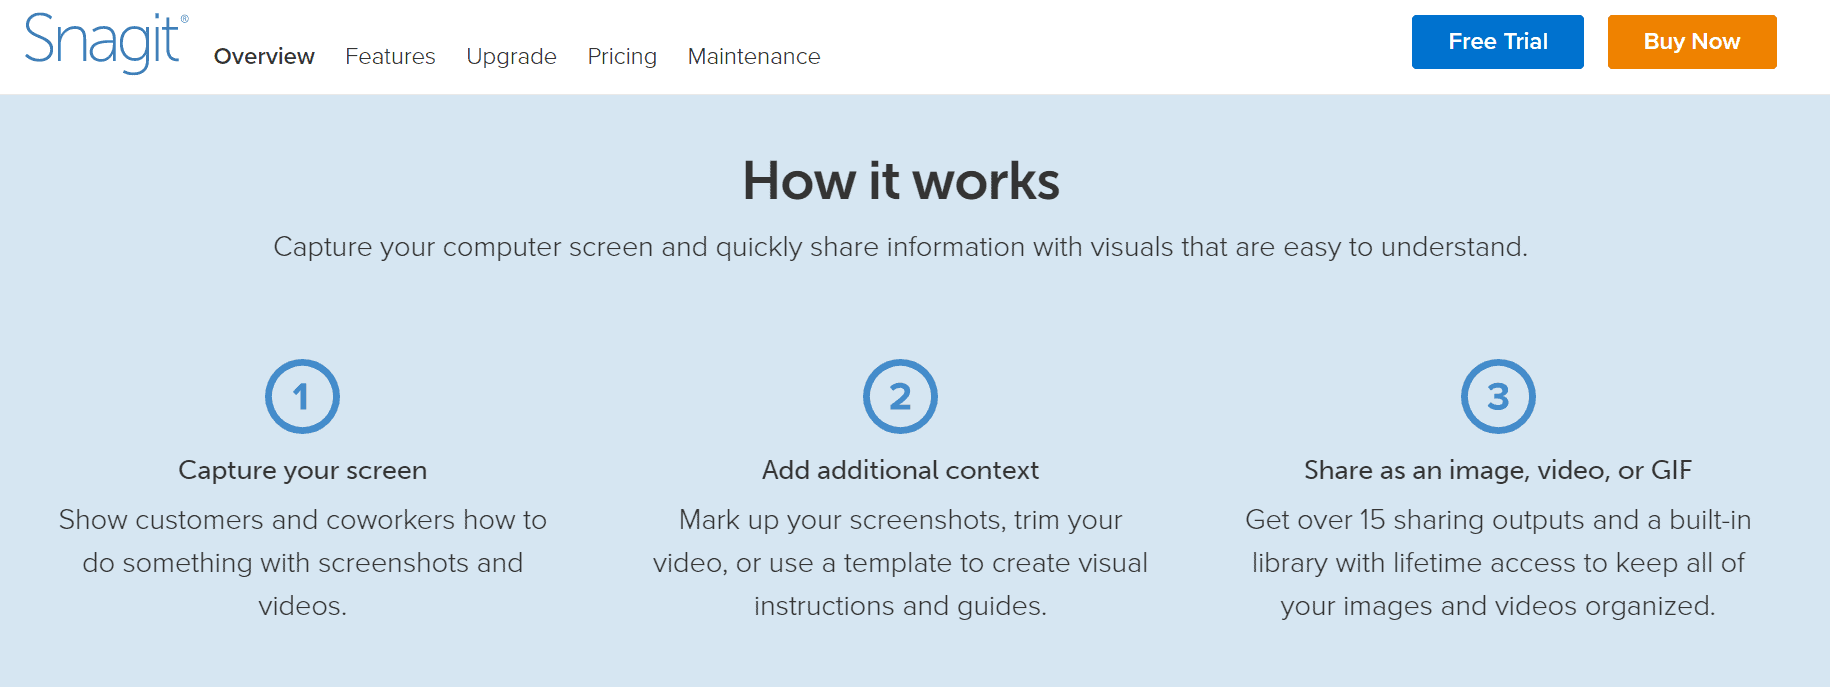Click the subtitle about capturing your computer screen
This screenshot has width=1830, height=687.
[900, 247]
